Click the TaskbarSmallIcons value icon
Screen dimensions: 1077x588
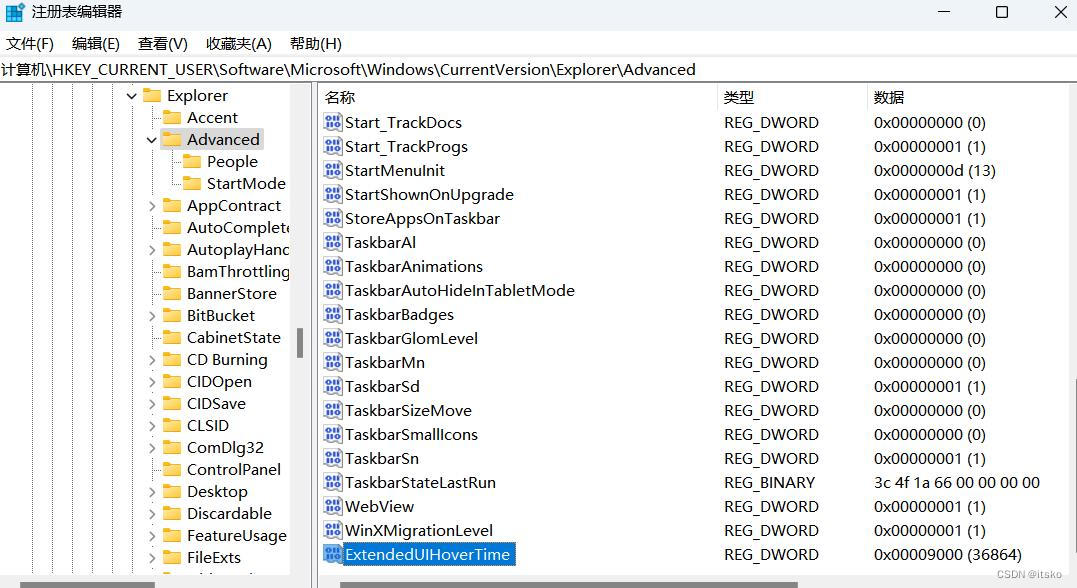[x=333, y=434]
